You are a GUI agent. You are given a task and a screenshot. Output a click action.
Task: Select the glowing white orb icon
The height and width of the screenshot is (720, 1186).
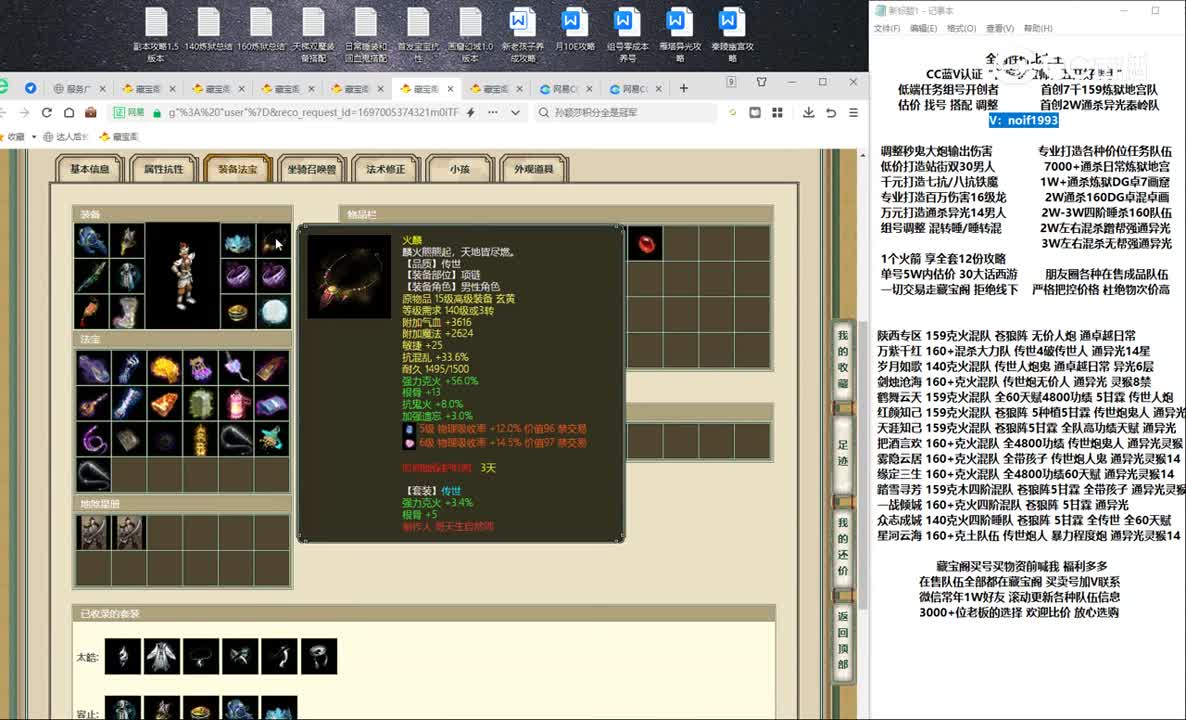pos(274,312)
